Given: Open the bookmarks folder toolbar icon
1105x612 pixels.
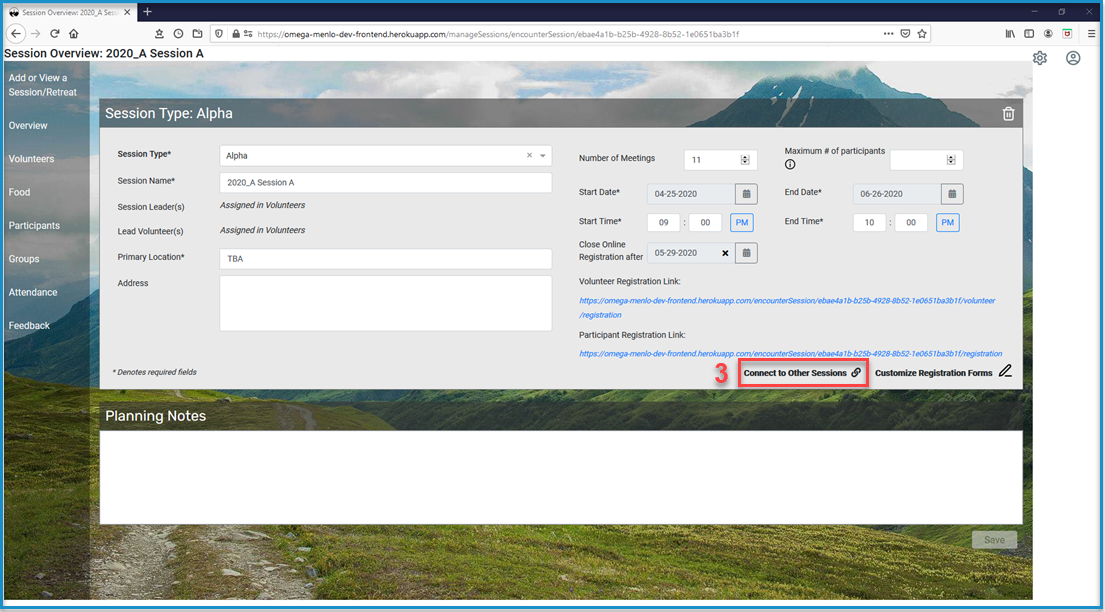Looking at the screenshot, I should pyautogui.click(x=197, y=33).
